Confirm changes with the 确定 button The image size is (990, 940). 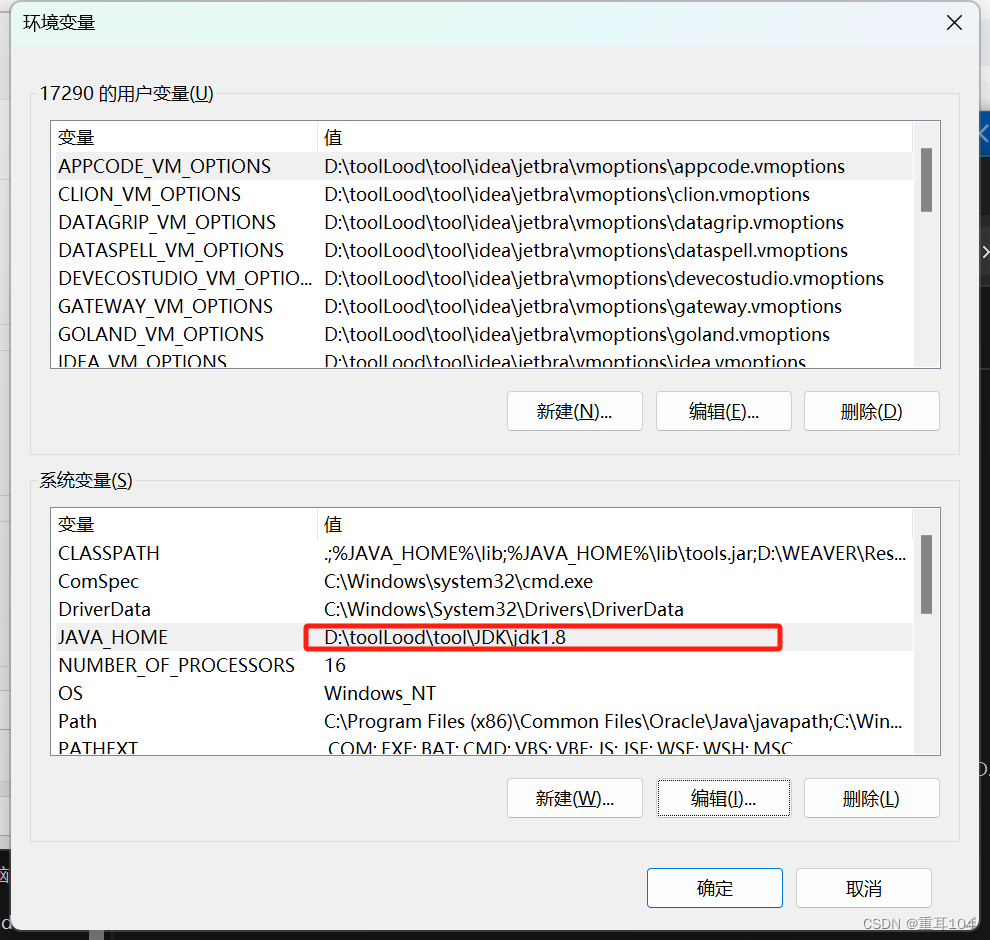point(714,887)
